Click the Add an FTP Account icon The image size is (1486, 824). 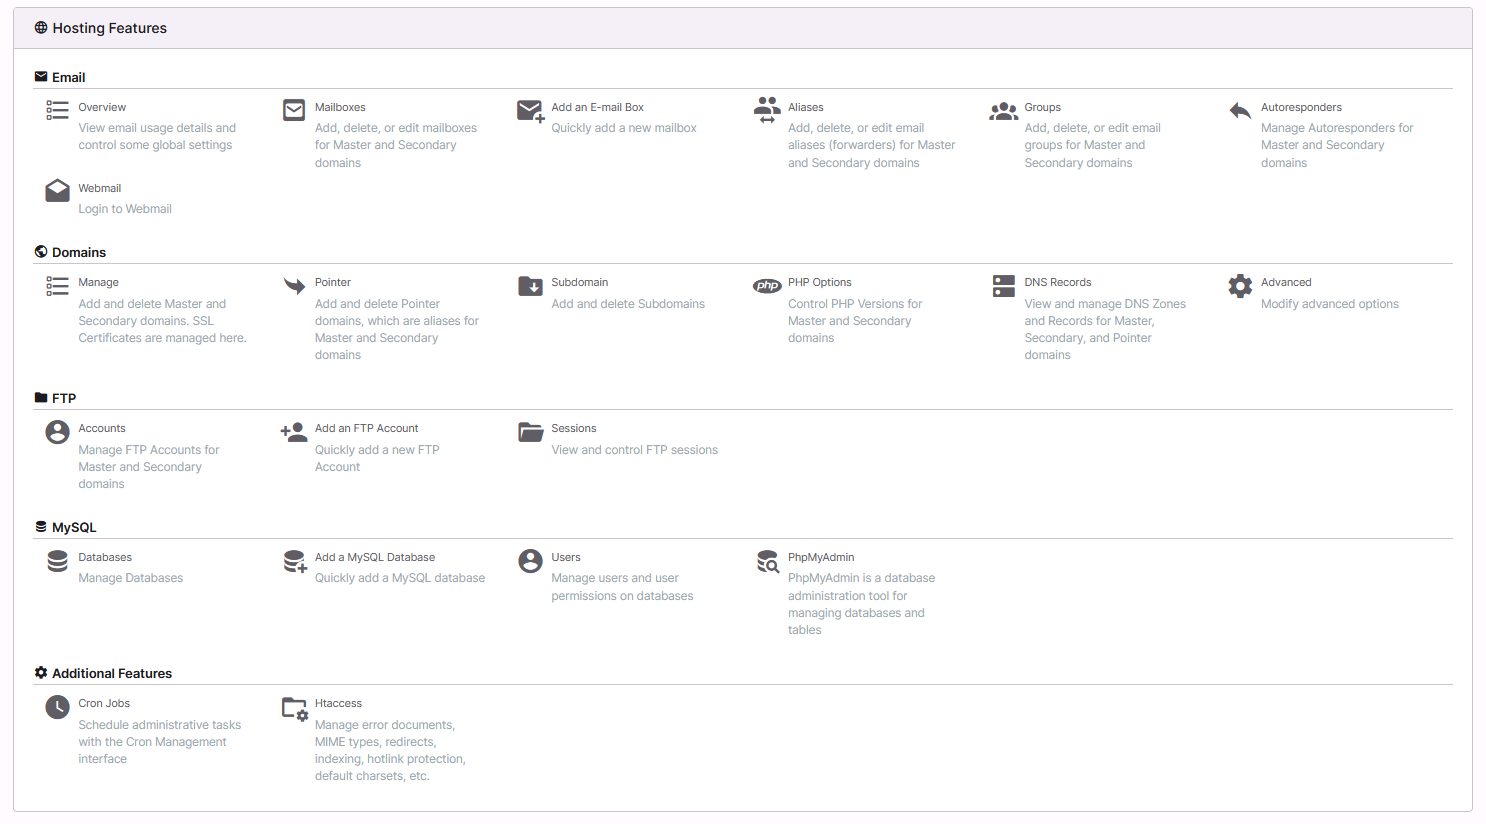click(x=293, y=431)
